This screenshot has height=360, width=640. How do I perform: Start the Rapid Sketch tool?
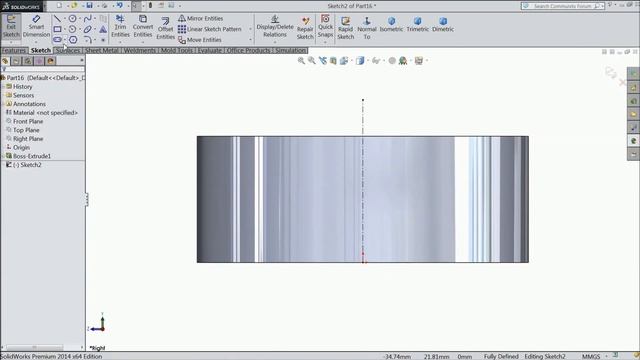point(345,29)
